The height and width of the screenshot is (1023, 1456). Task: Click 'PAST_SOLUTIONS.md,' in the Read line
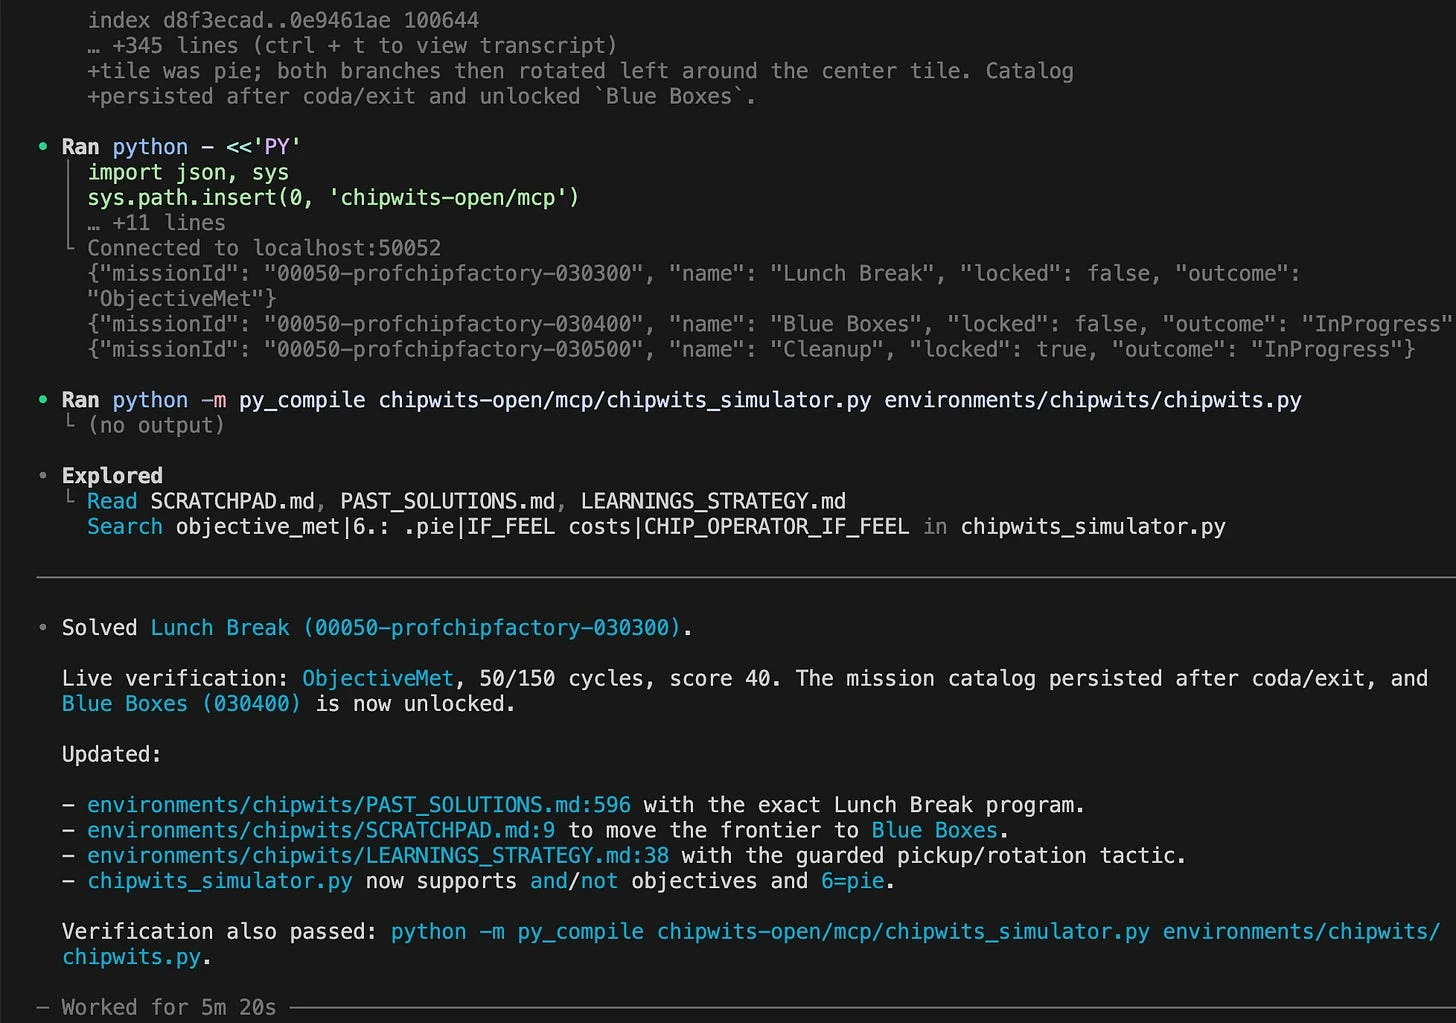454,501
